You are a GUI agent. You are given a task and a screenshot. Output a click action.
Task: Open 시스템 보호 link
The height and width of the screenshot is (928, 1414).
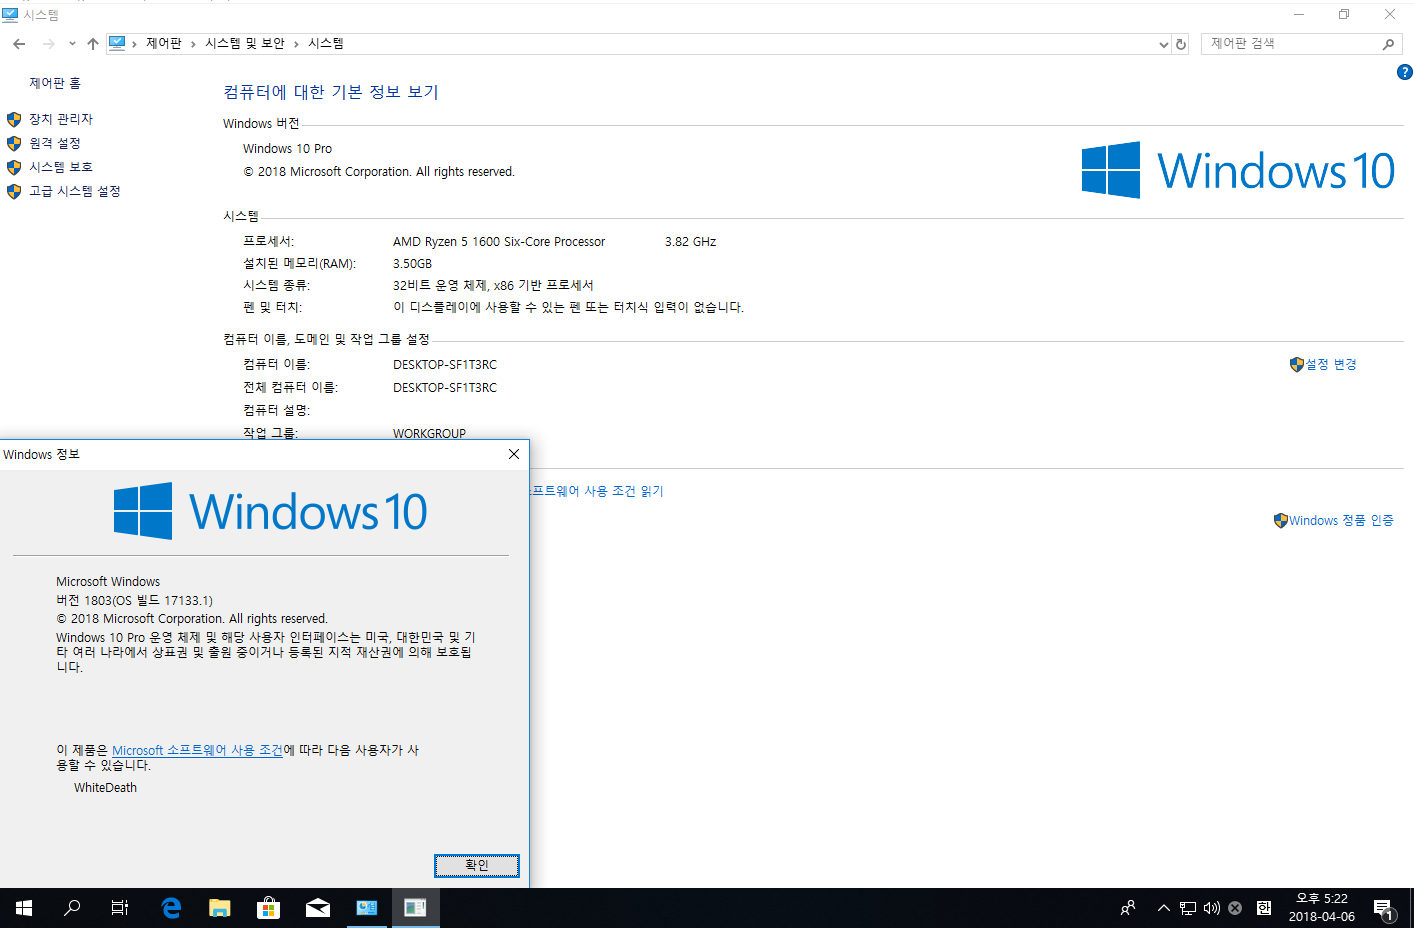point(61,167)
